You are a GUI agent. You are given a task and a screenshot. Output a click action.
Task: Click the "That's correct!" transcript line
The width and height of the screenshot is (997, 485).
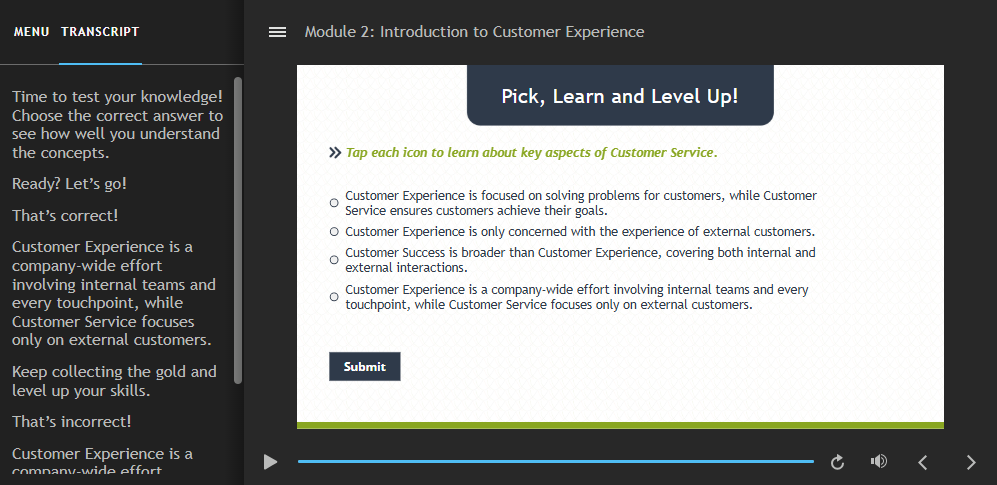tap(65, 215)
